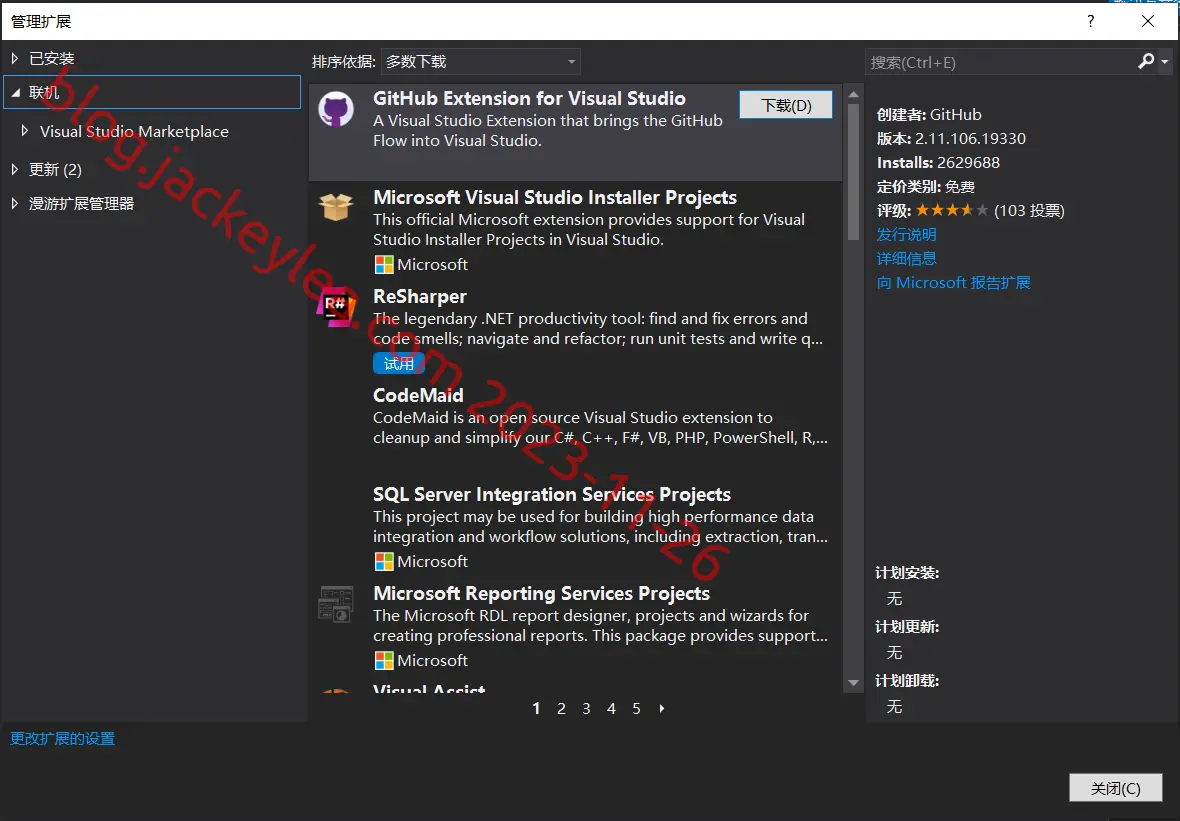Click the extension list vertical scrollbar

click(x=853, y=390)
